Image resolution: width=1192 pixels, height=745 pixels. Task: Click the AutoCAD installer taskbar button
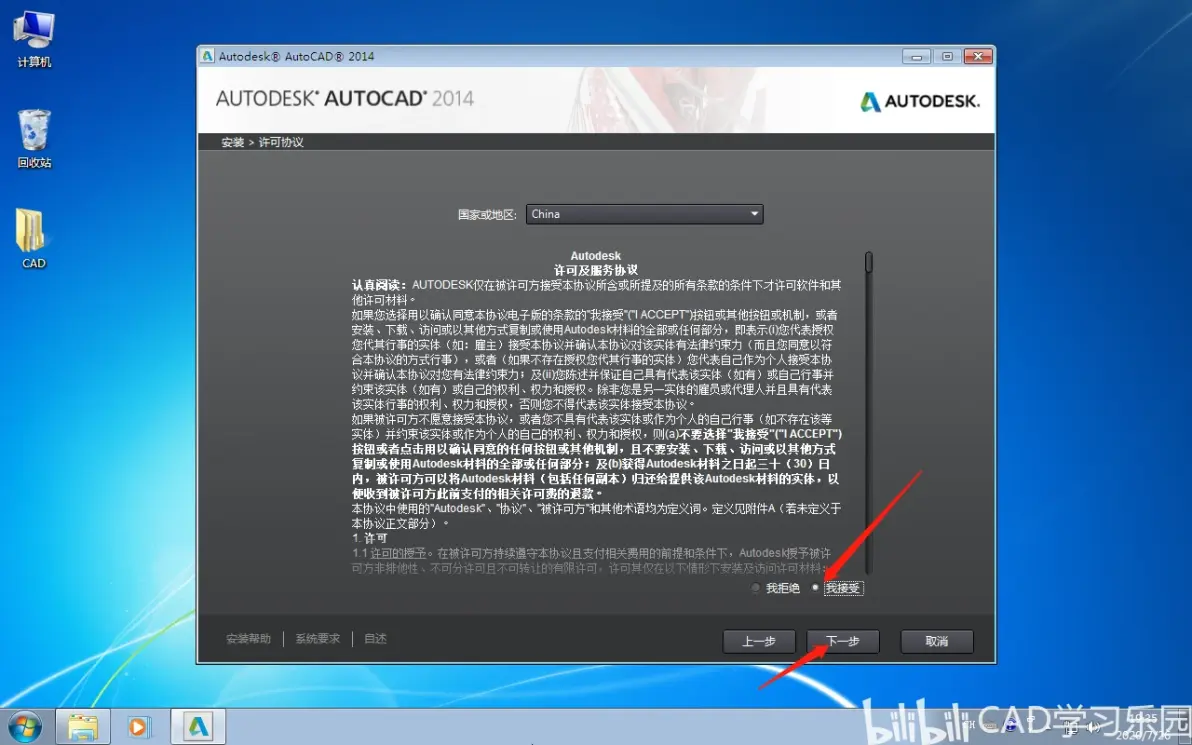(x=197, y=727)
